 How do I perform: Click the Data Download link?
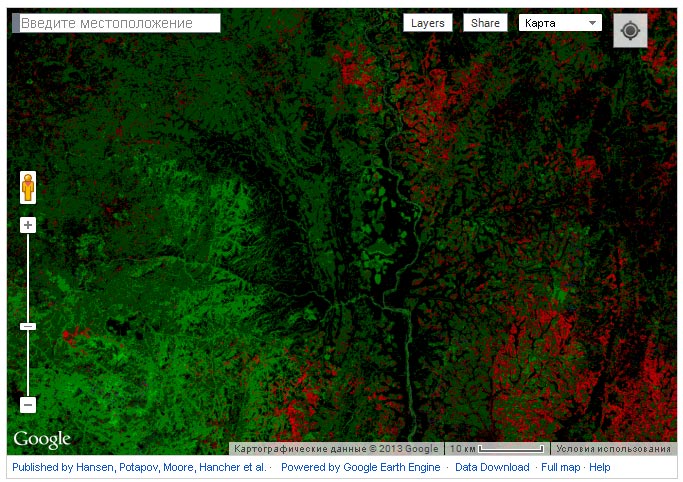[x=492, y=467]
